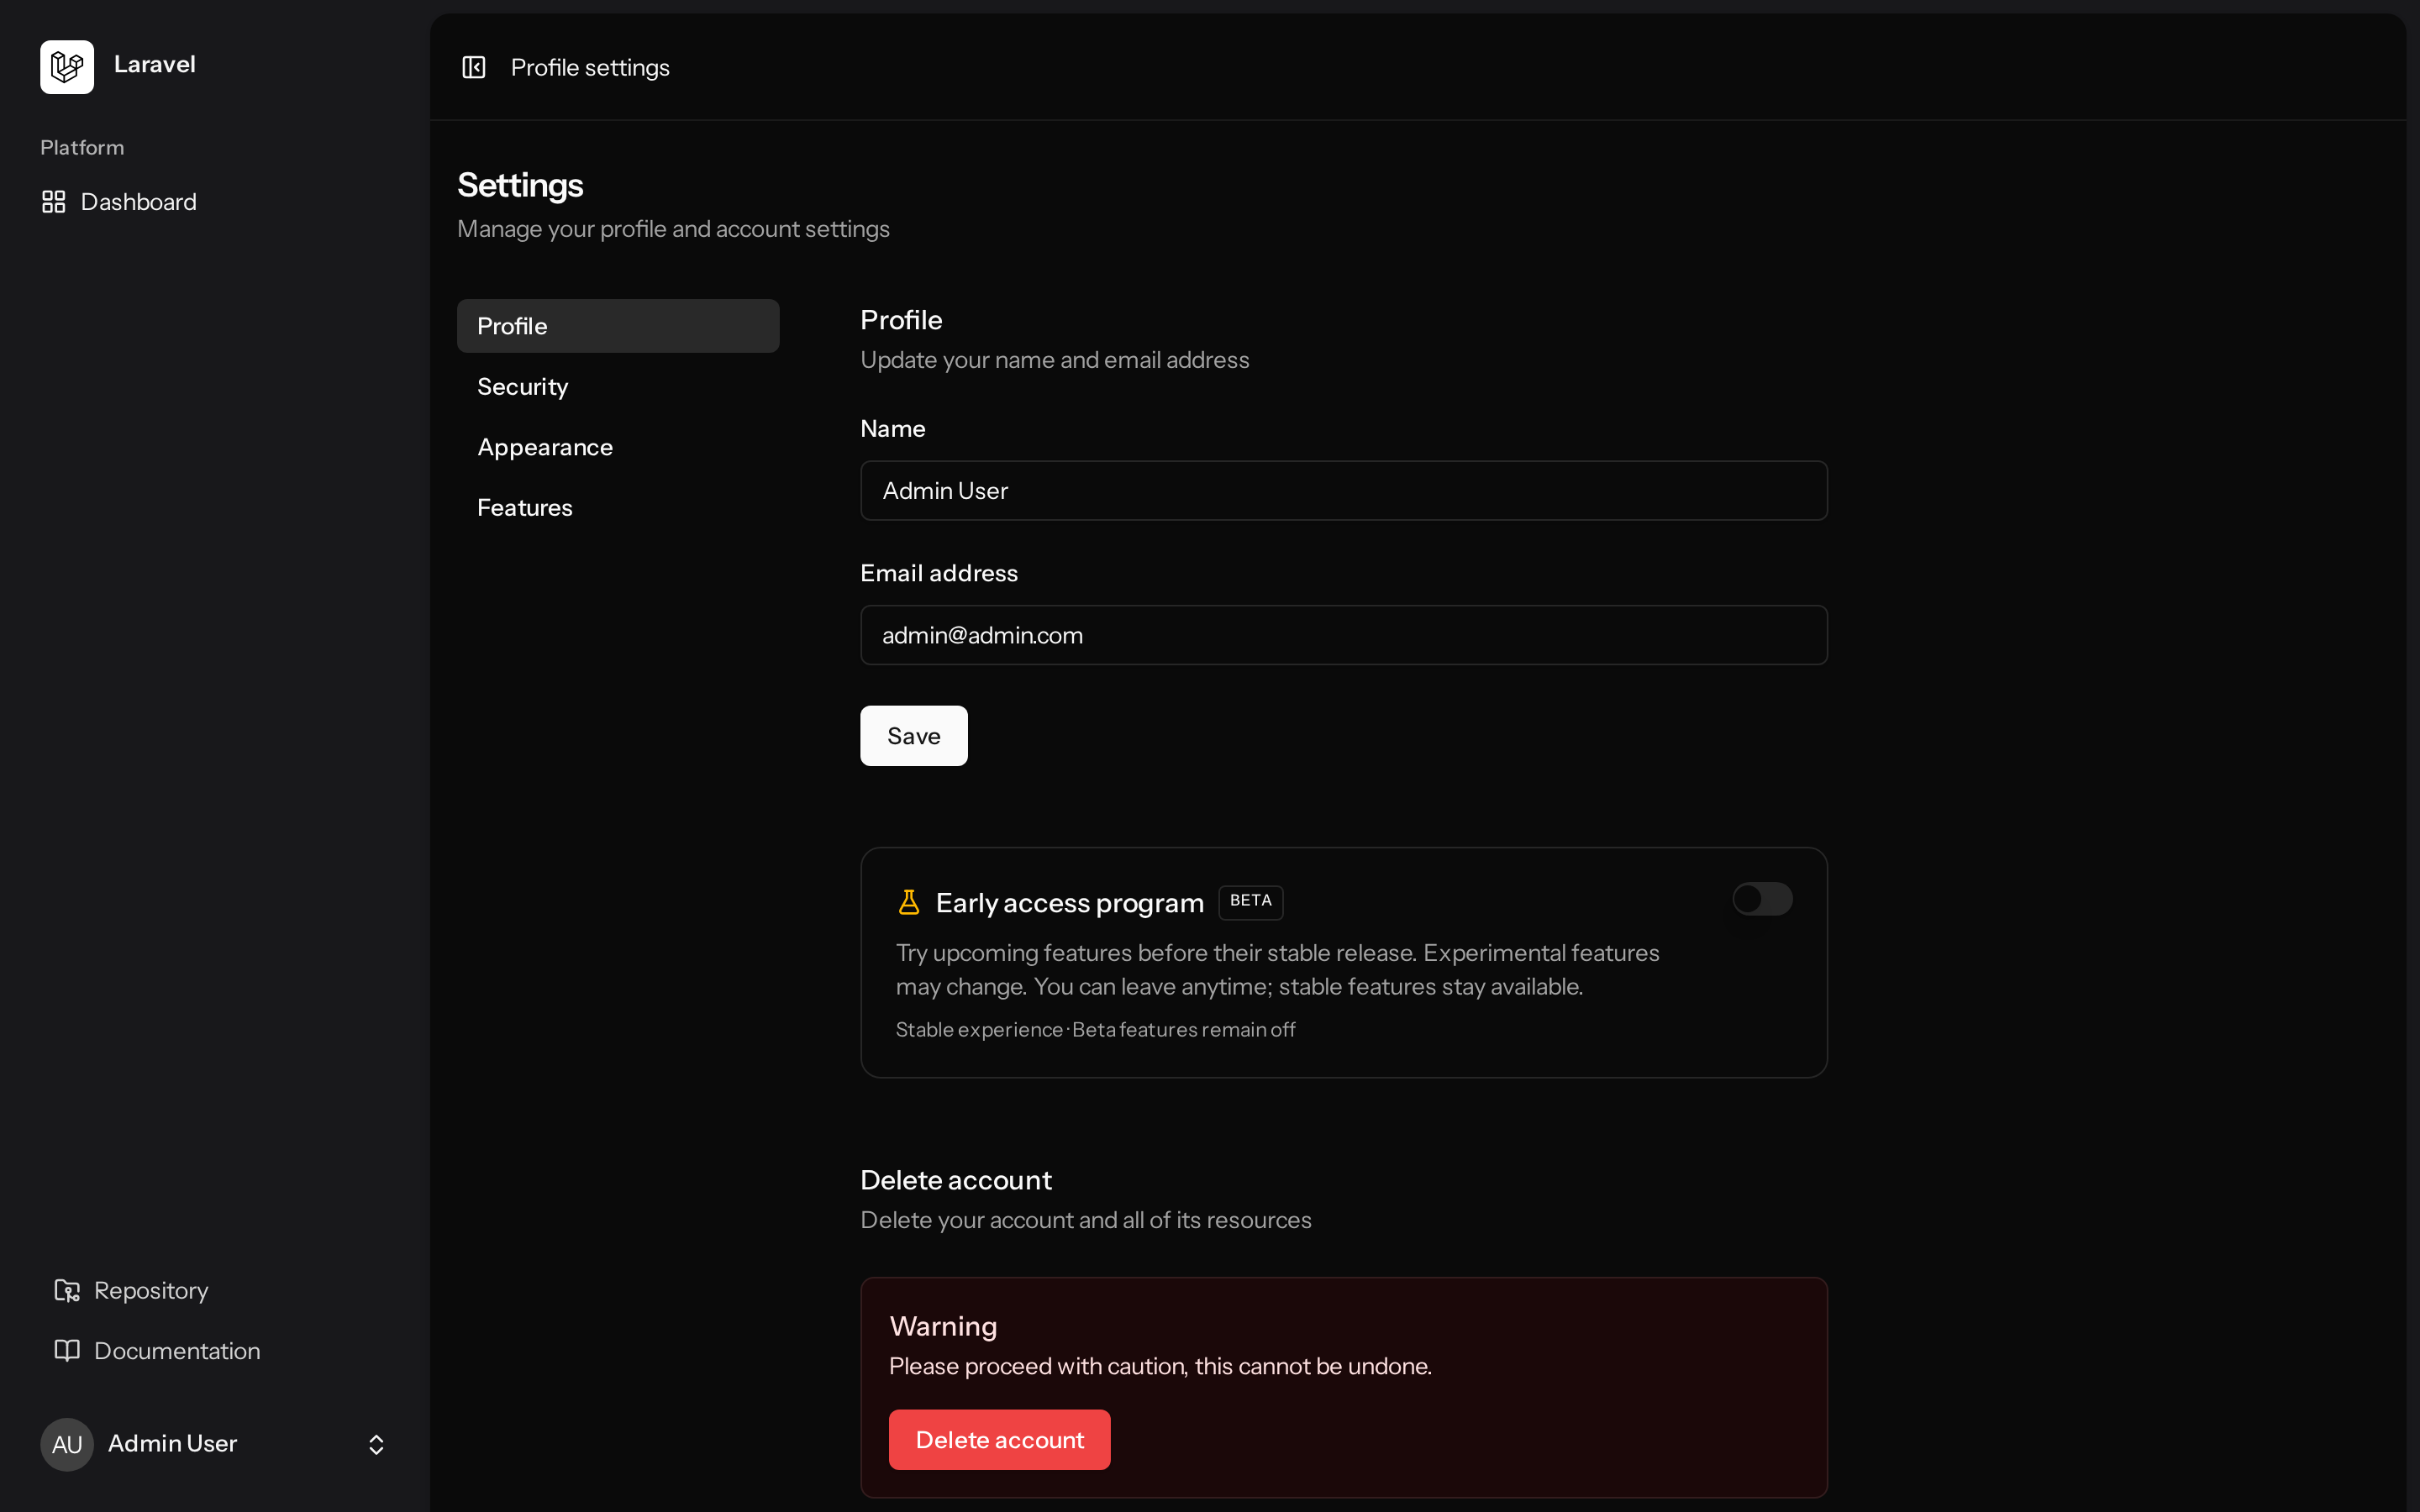The height and width of the screenshot is (1512, 2420).
Task: Click the Laravel app name
Action: pos(155,64)
